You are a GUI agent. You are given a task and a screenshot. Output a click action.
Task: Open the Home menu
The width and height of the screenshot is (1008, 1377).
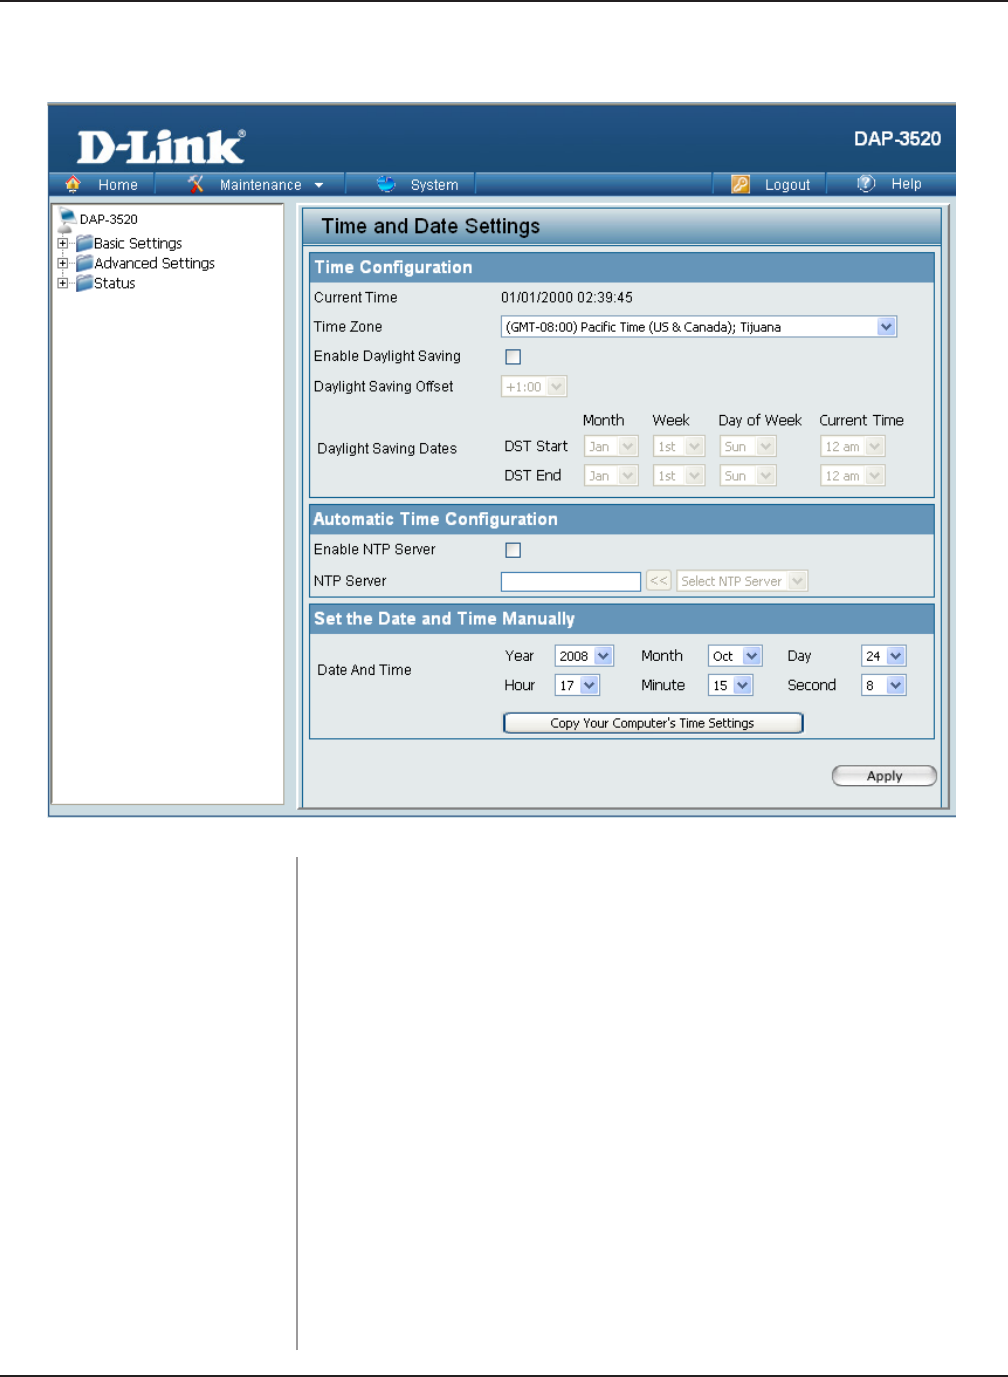[118, 185]
